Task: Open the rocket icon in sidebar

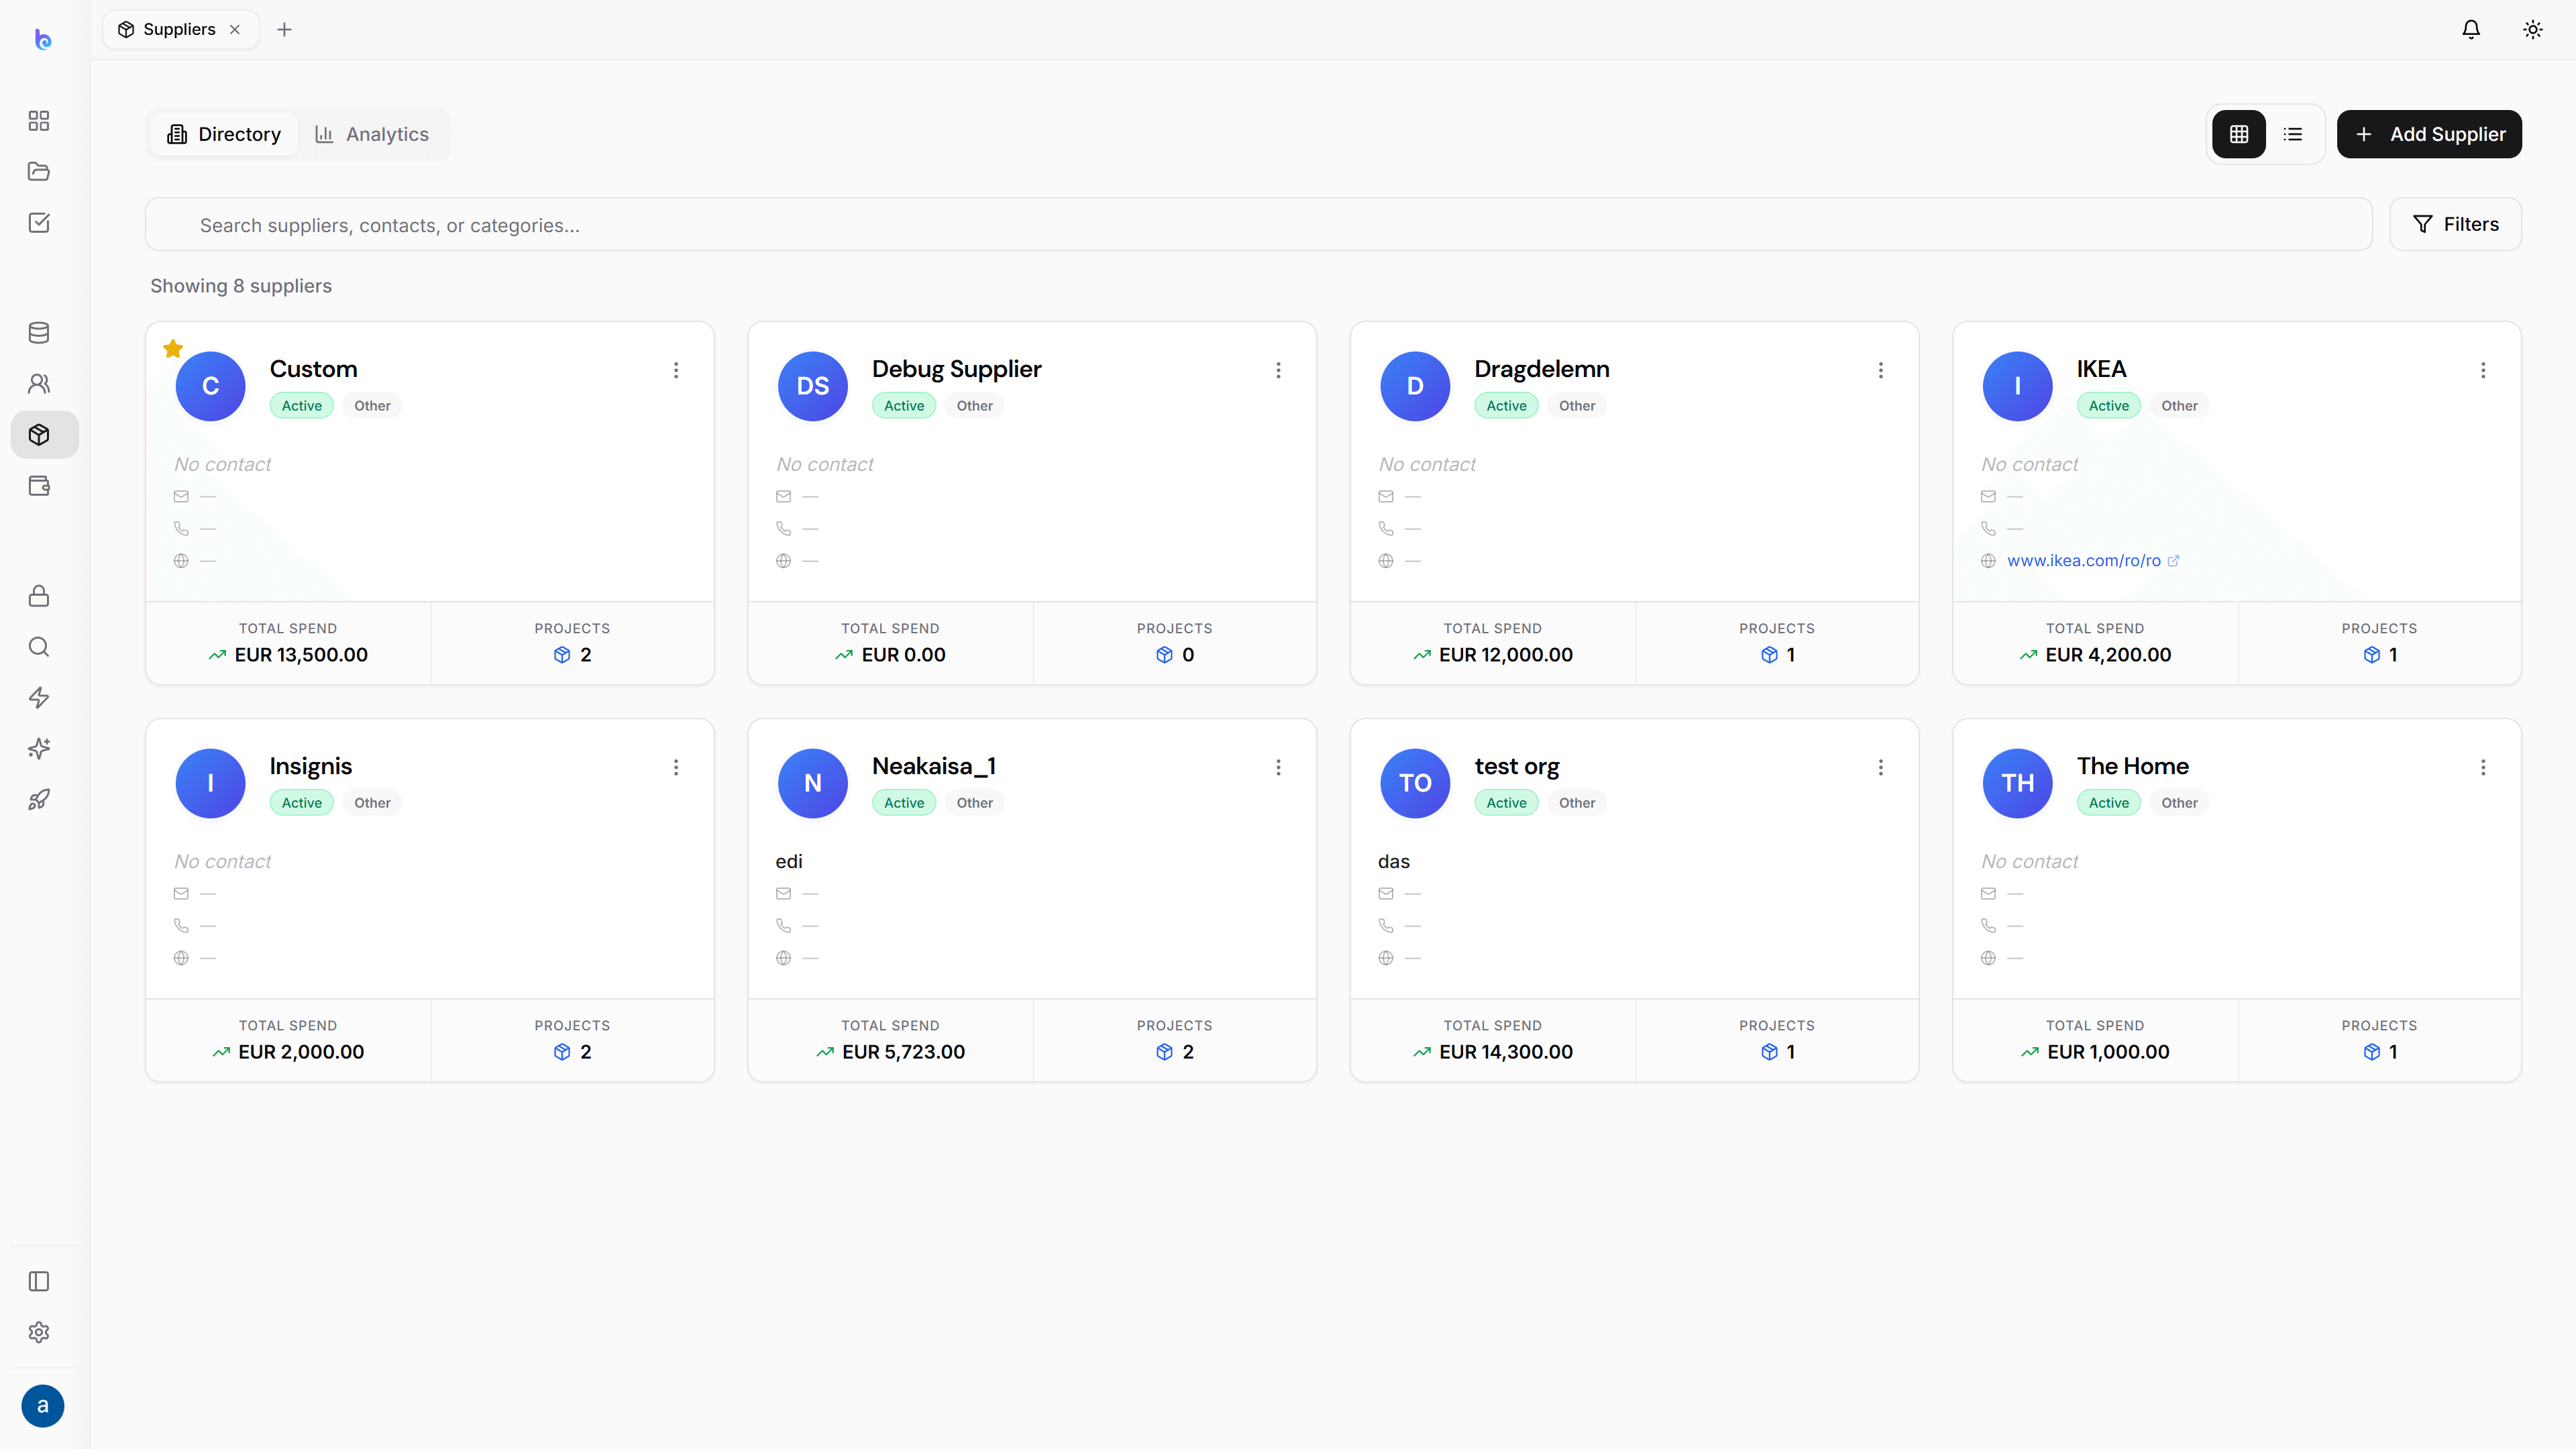Action: coord(39,800)
